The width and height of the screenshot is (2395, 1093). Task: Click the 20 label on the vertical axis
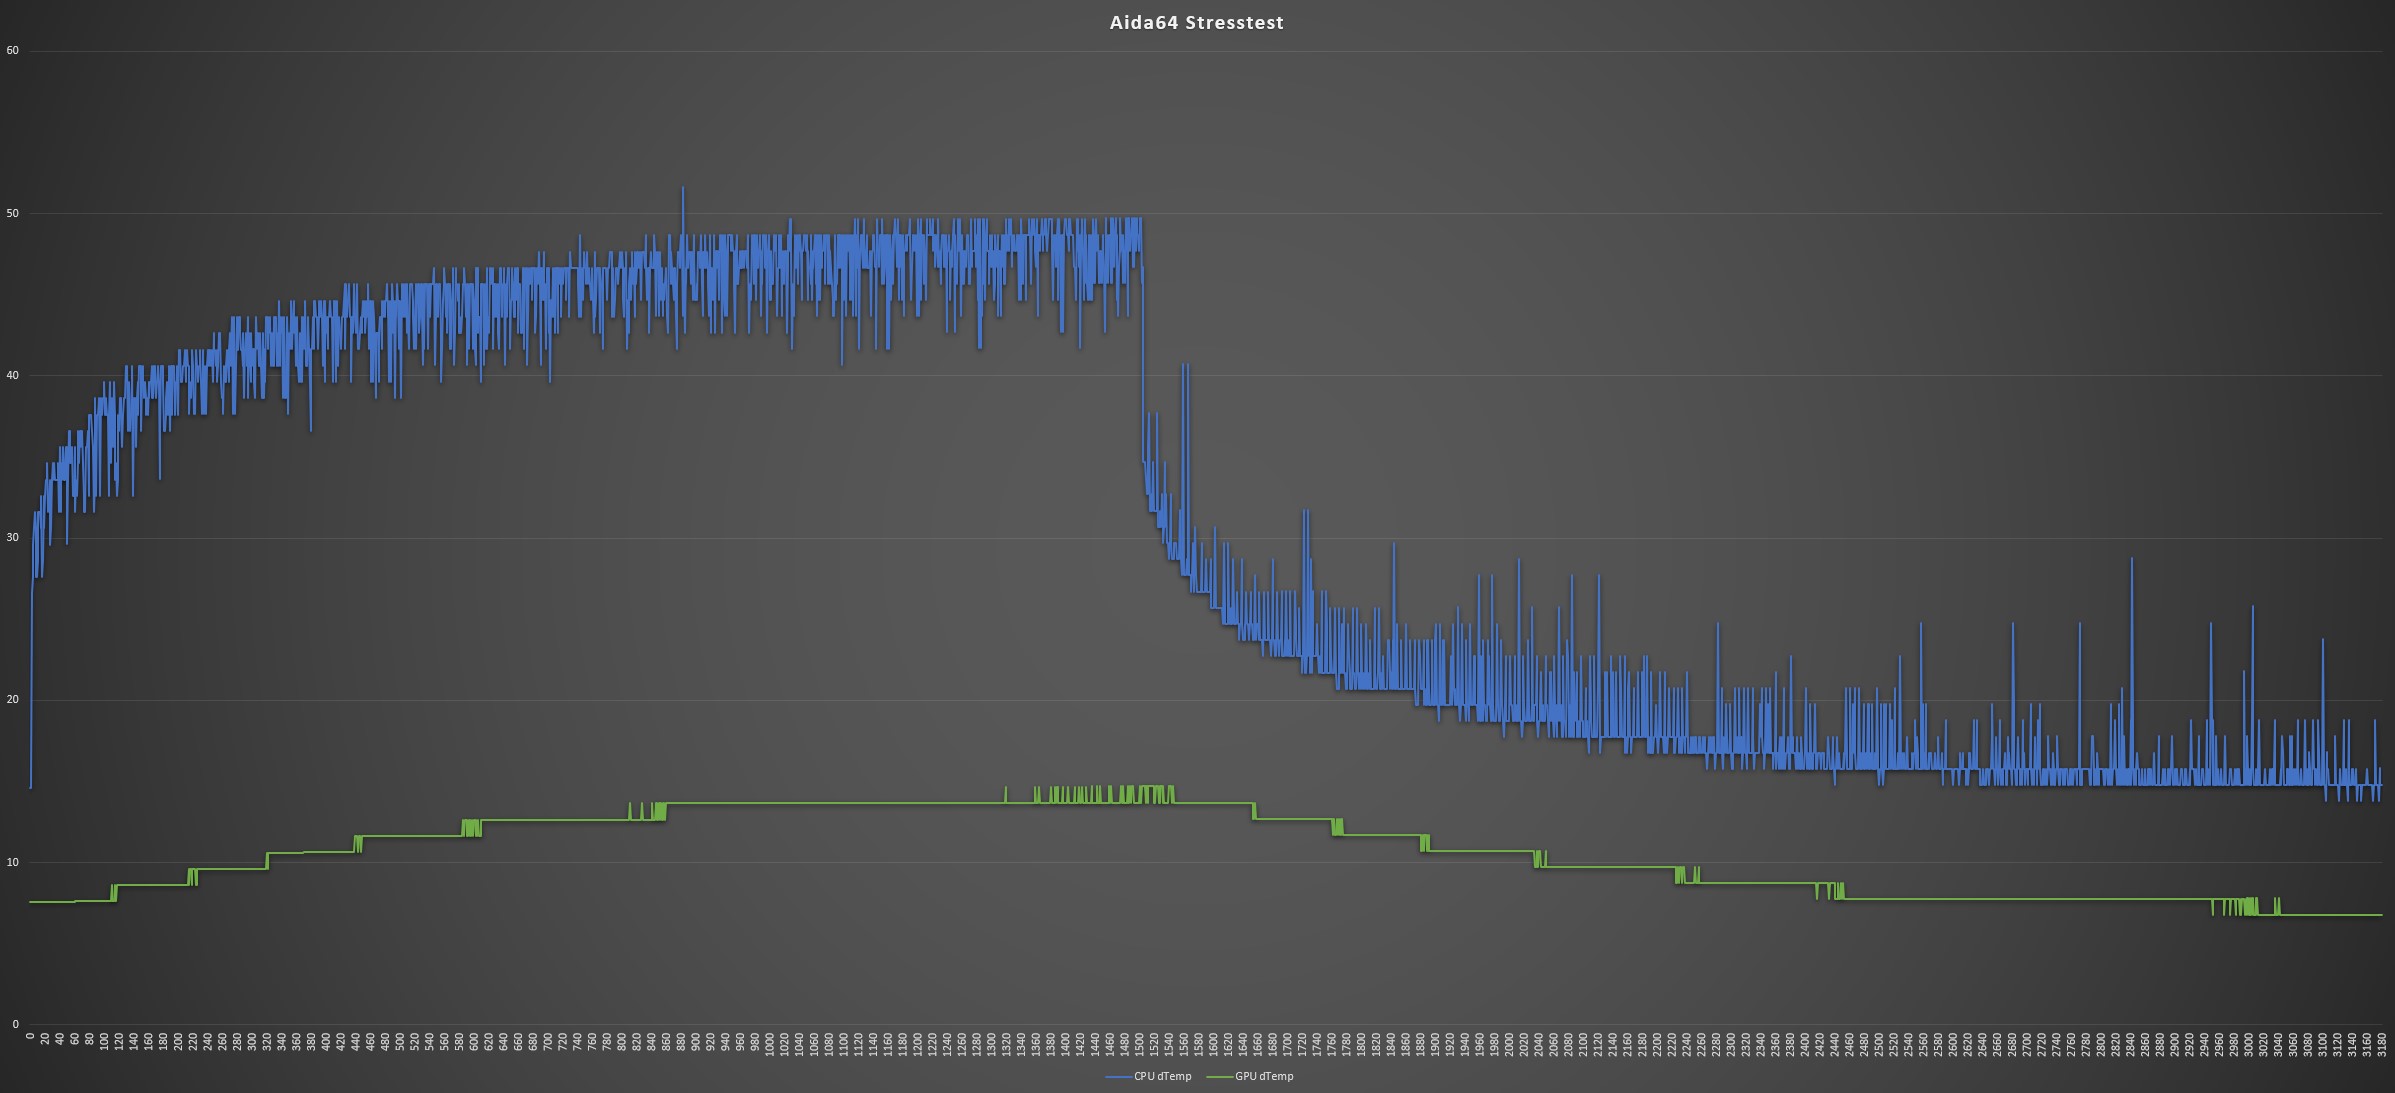tap(12, 699)
